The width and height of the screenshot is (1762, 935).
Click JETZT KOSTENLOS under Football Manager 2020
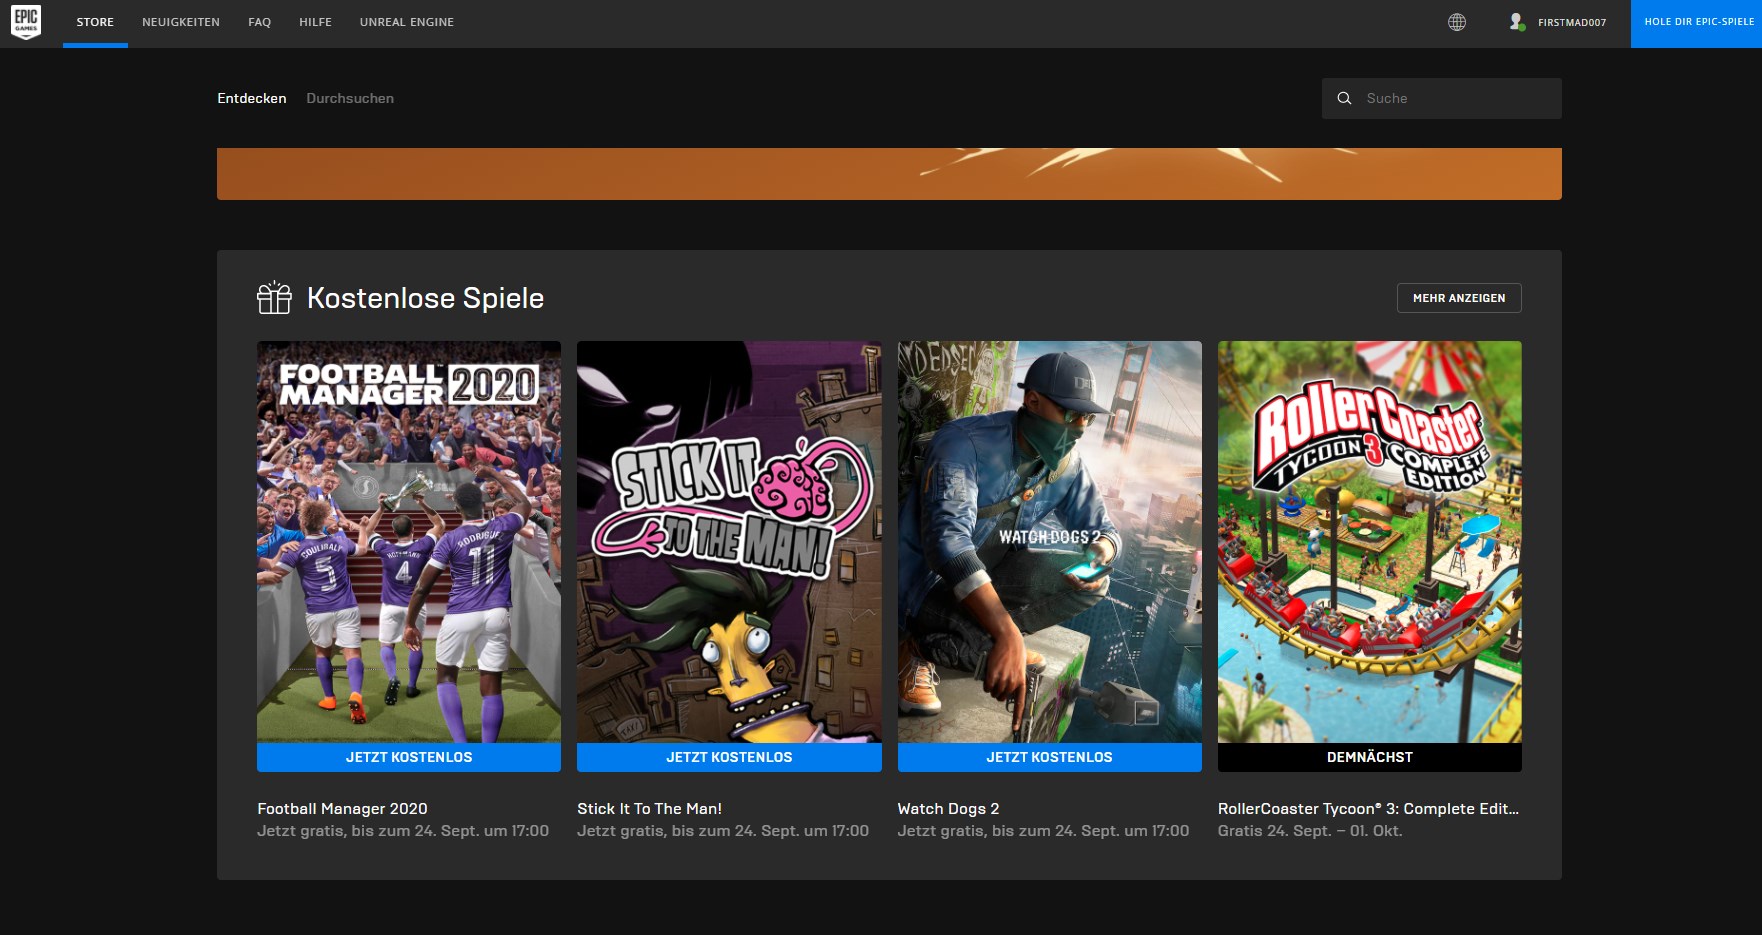(409, 757)
